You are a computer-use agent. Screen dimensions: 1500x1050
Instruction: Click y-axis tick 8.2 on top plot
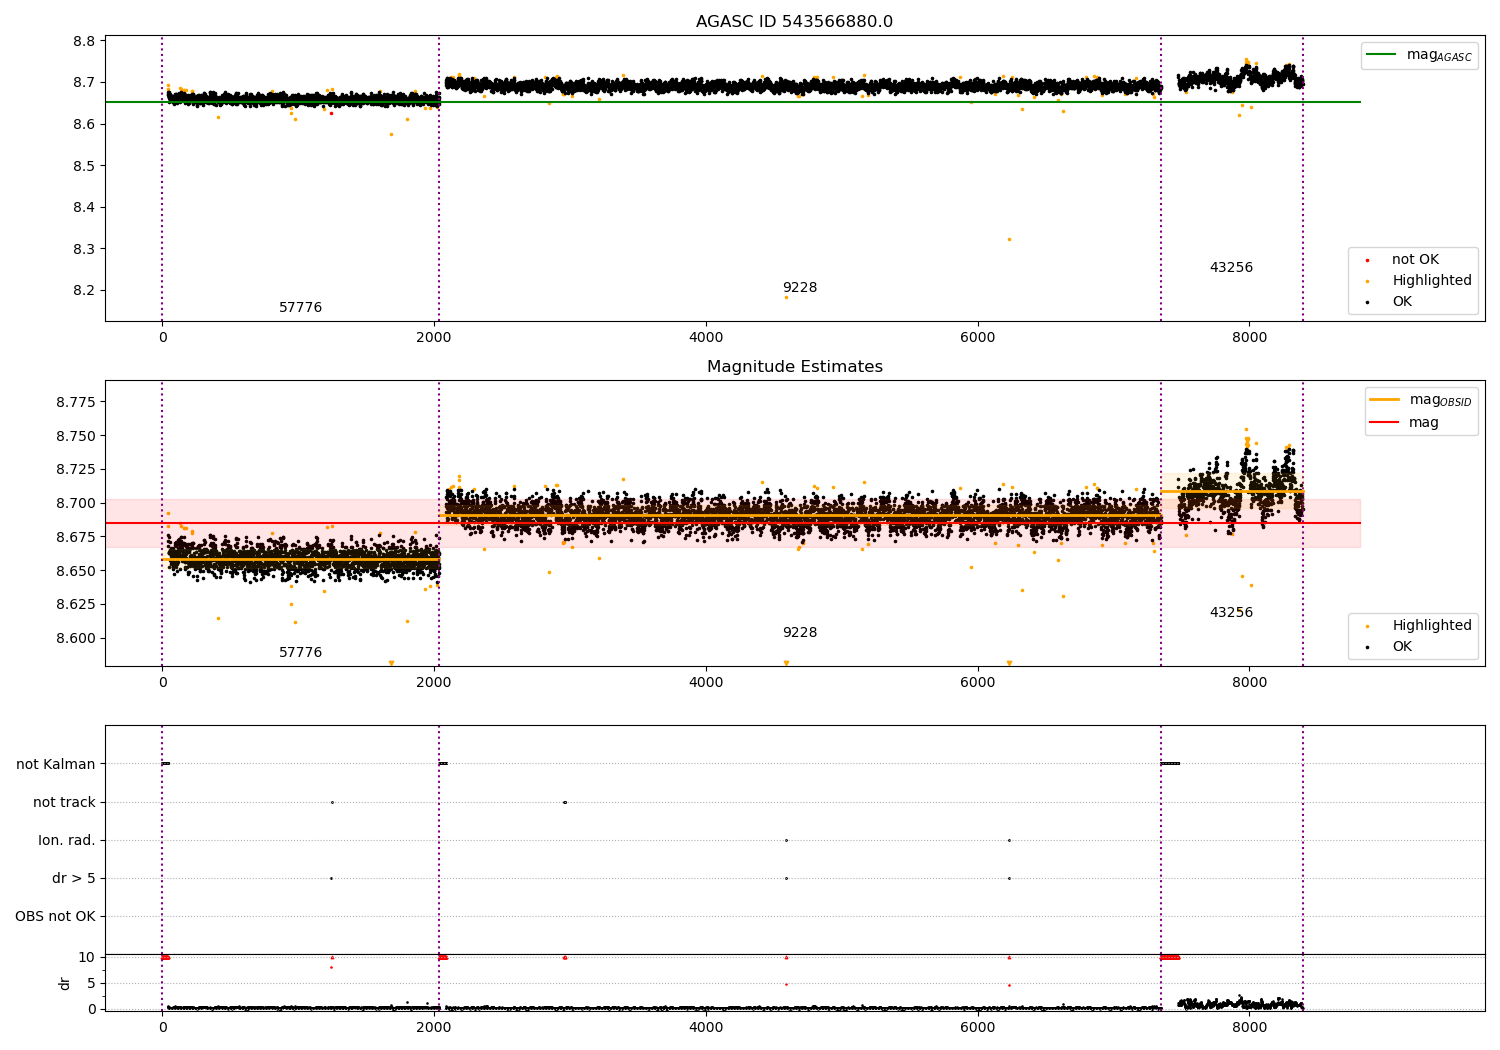(84, 291)
